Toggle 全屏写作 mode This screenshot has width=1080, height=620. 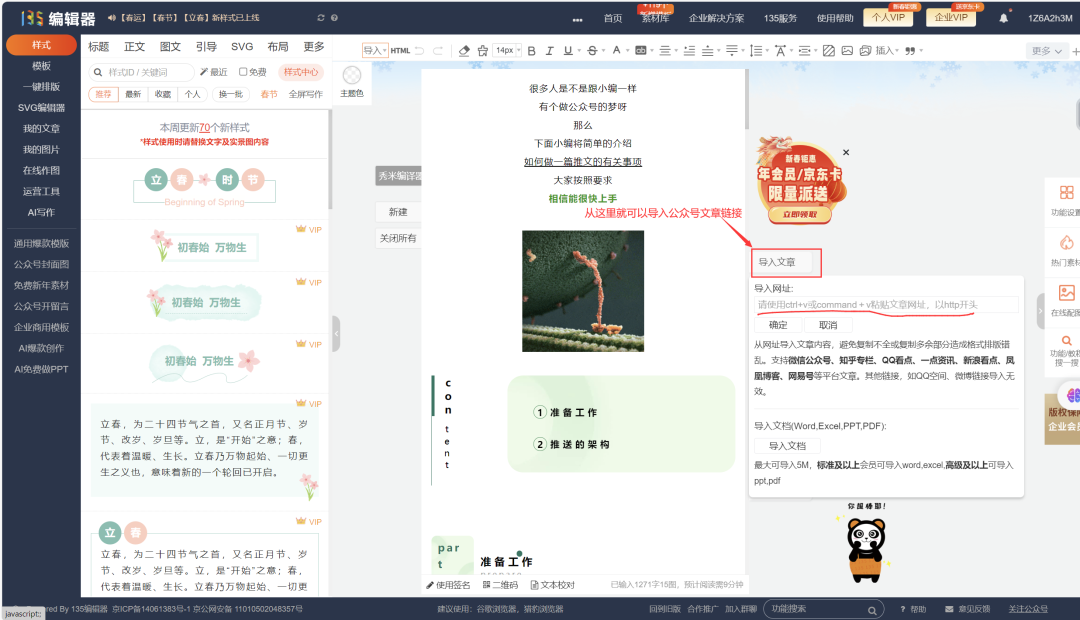point(305,94)
